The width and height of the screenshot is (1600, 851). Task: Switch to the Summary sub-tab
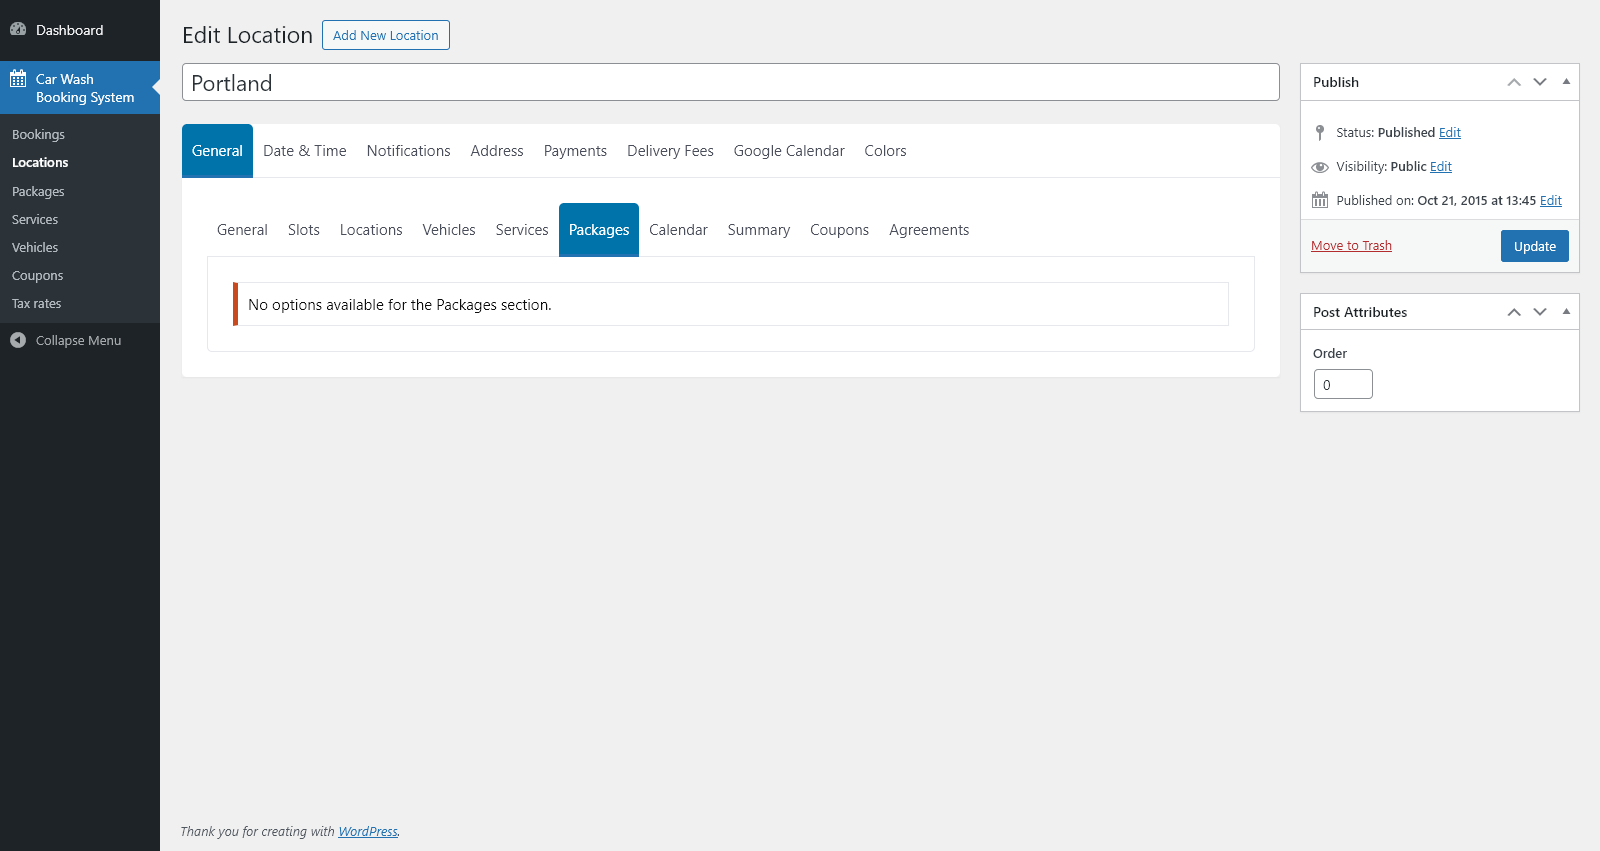(x=759, y=230)
